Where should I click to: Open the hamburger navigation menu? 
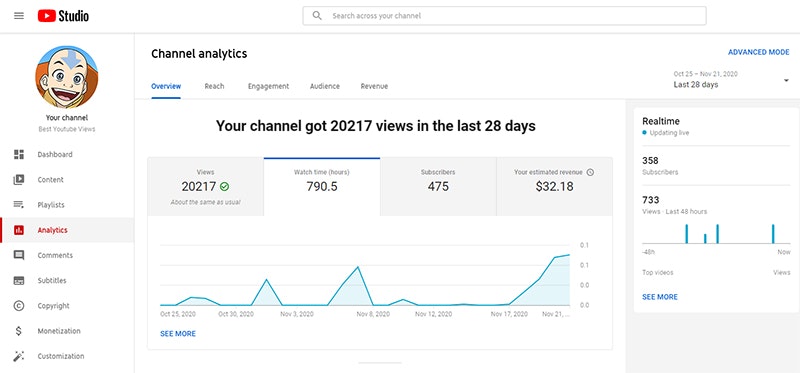[19, 16]
